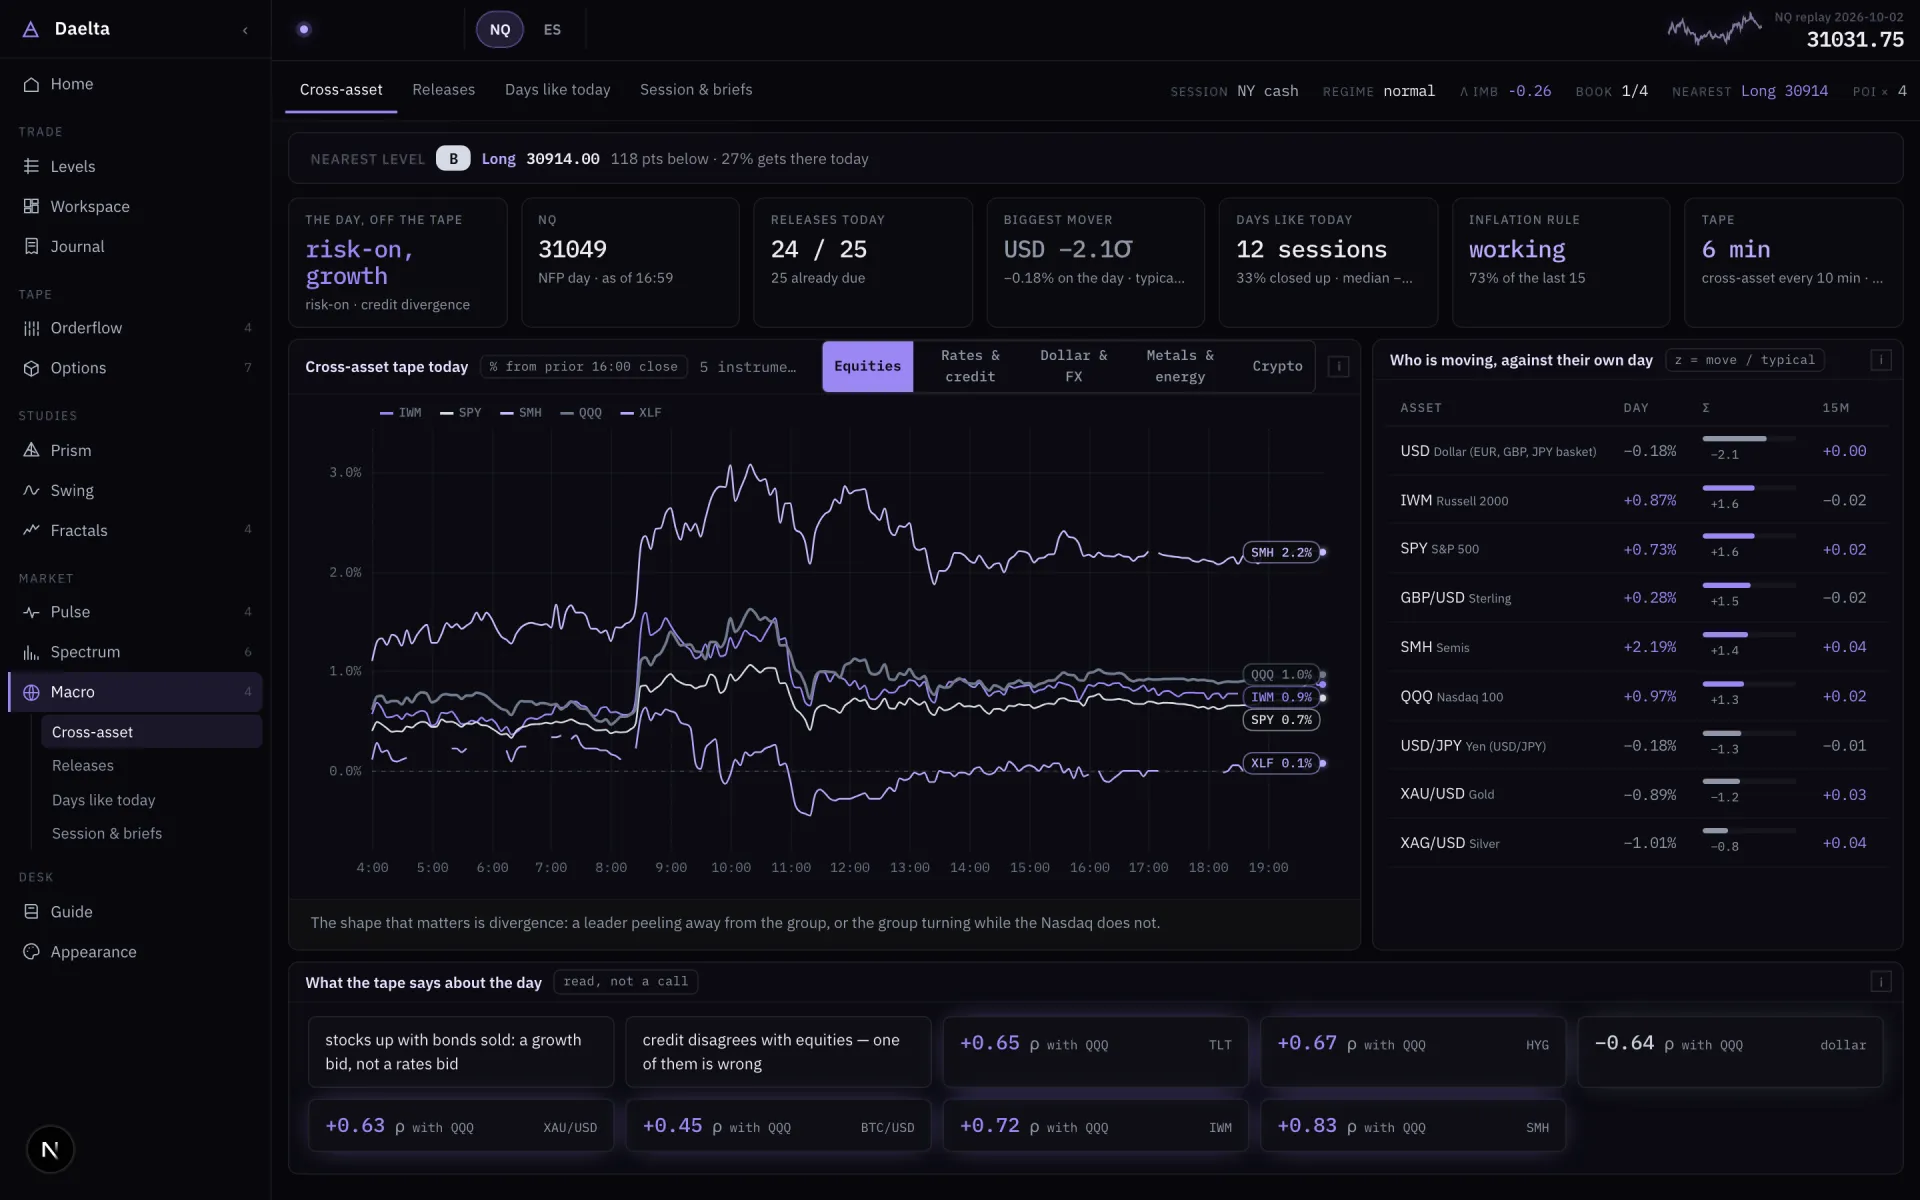Image resolution: width=1920 pixels, height=1200 pixels.
Task: Open the Pulse market view
Action: pos(136,612)
